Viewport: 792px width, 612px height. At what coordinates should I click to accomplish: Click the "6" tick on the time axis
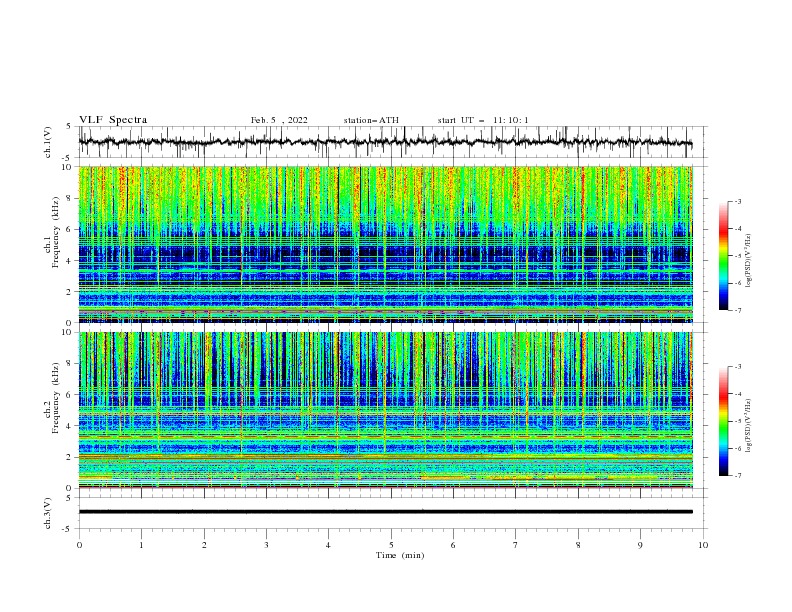[453, 545]
